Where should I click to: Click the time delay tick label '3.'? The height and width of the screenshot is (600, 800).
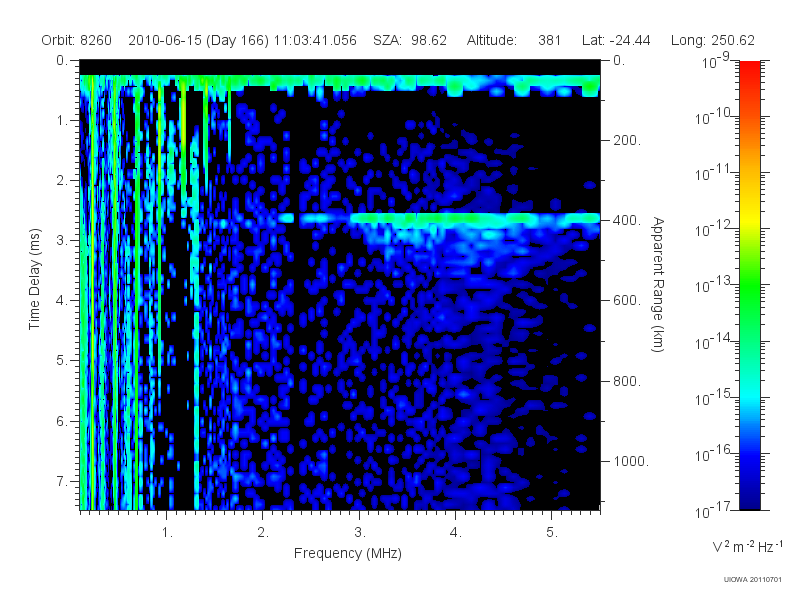click(x=62, y=240)
